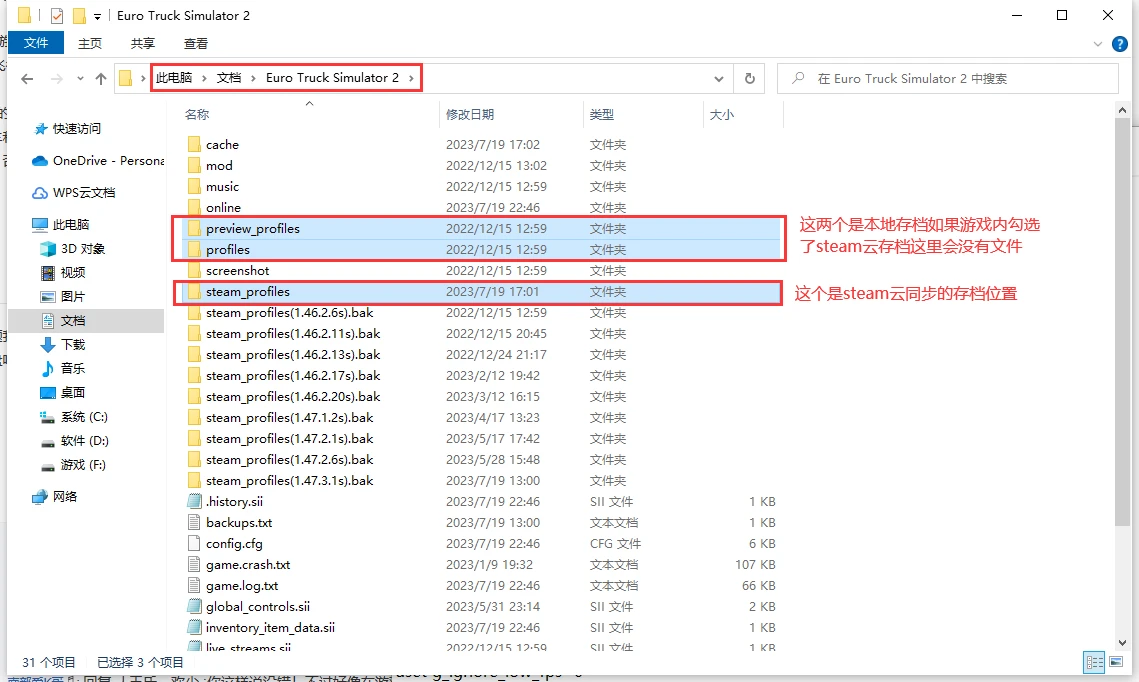The height and width of the screenshot is (682, 1139).
Task: Open the 查看 ribbon tab
Action: [x=195, y=44]
